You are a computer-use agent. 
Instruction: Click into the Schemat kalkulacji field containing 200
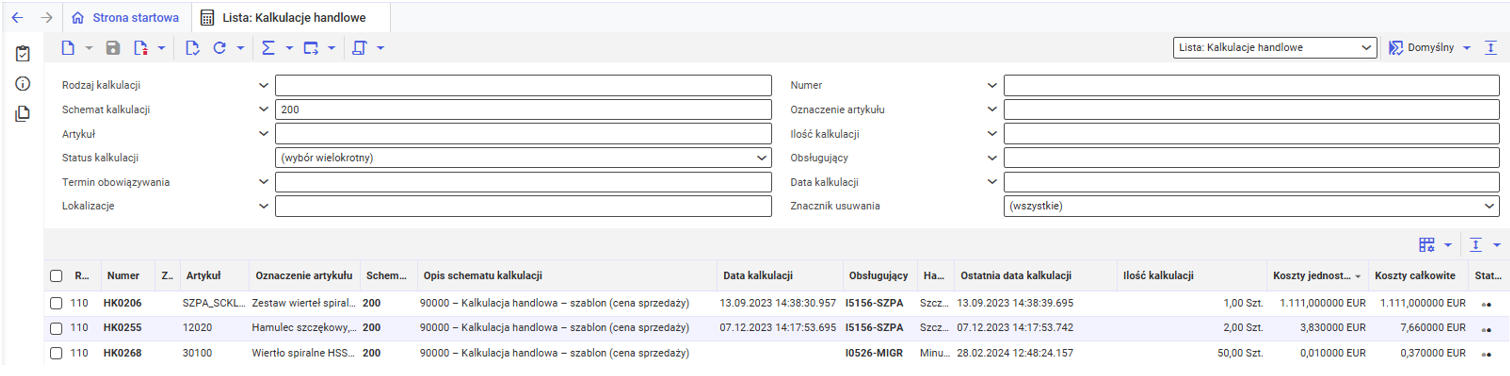click(523, 109)
